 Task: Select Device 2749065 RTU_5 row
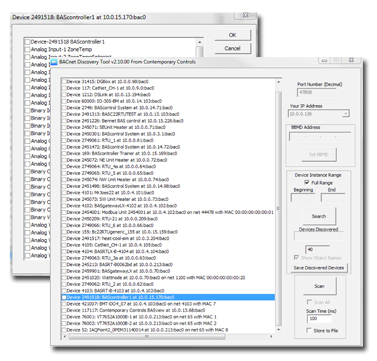click(x=110, y=173)
